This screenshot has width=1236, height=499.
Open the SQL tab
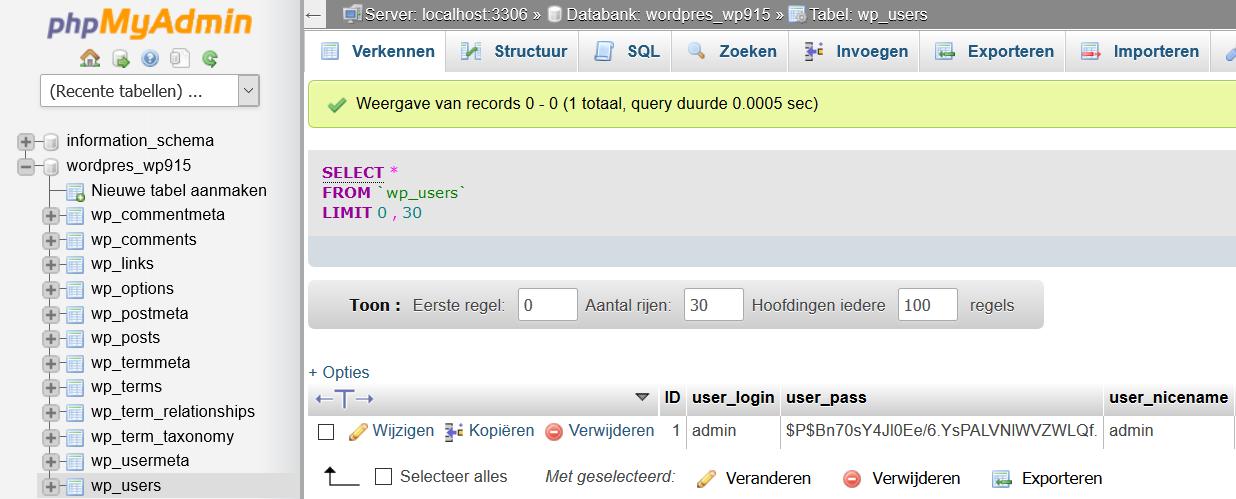627,51
